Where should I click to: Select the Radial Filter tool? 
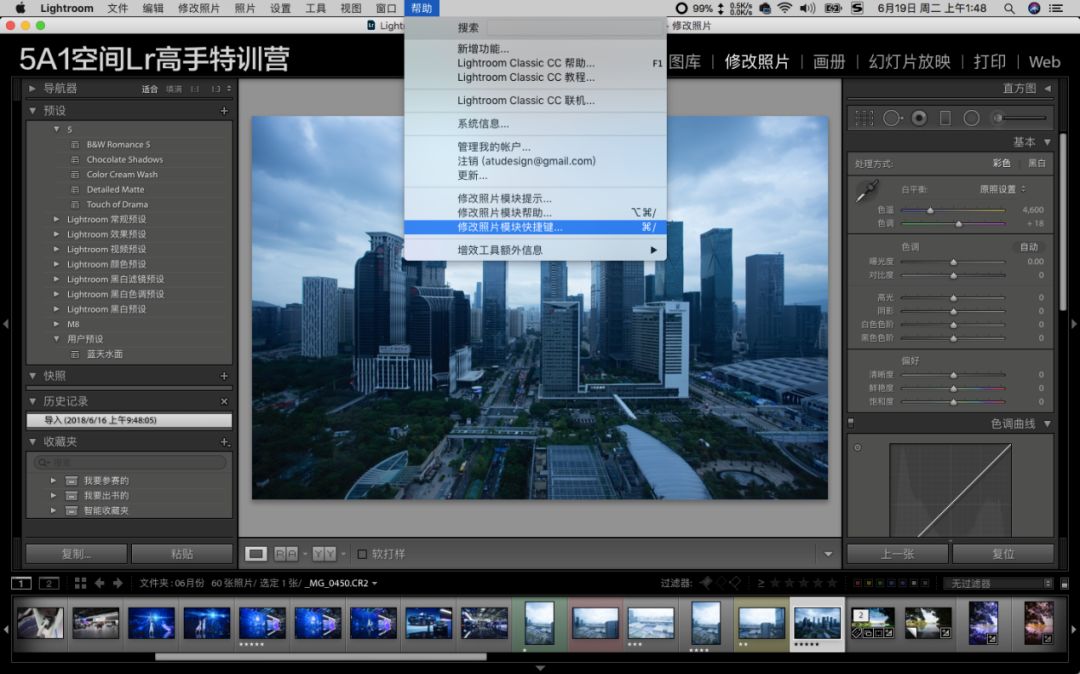tap(971, 118)
